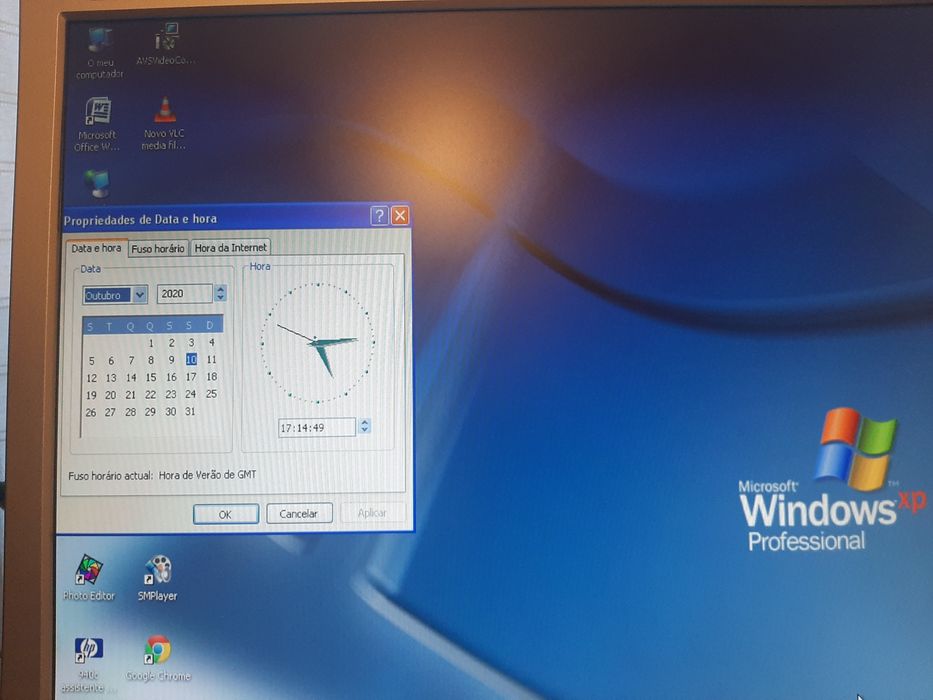Open the HP assistente shortcut

point(87,664)
